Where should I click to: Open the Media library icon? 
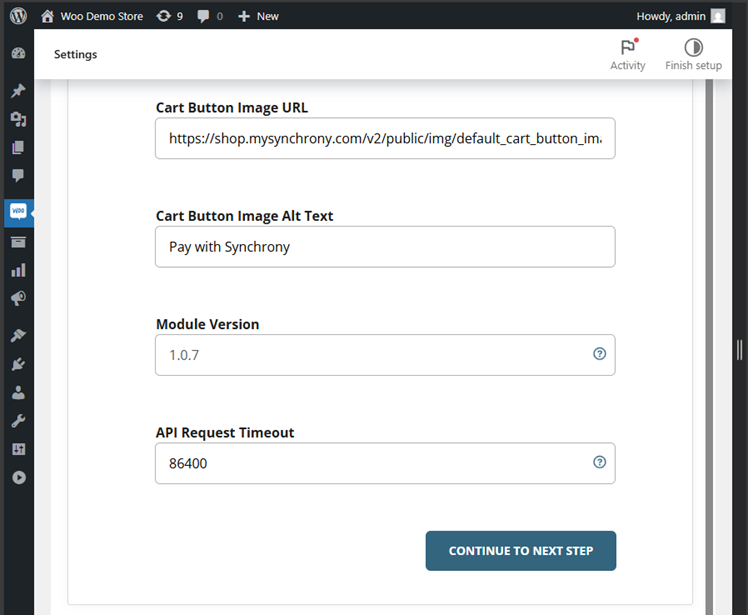tap(18, 119)
